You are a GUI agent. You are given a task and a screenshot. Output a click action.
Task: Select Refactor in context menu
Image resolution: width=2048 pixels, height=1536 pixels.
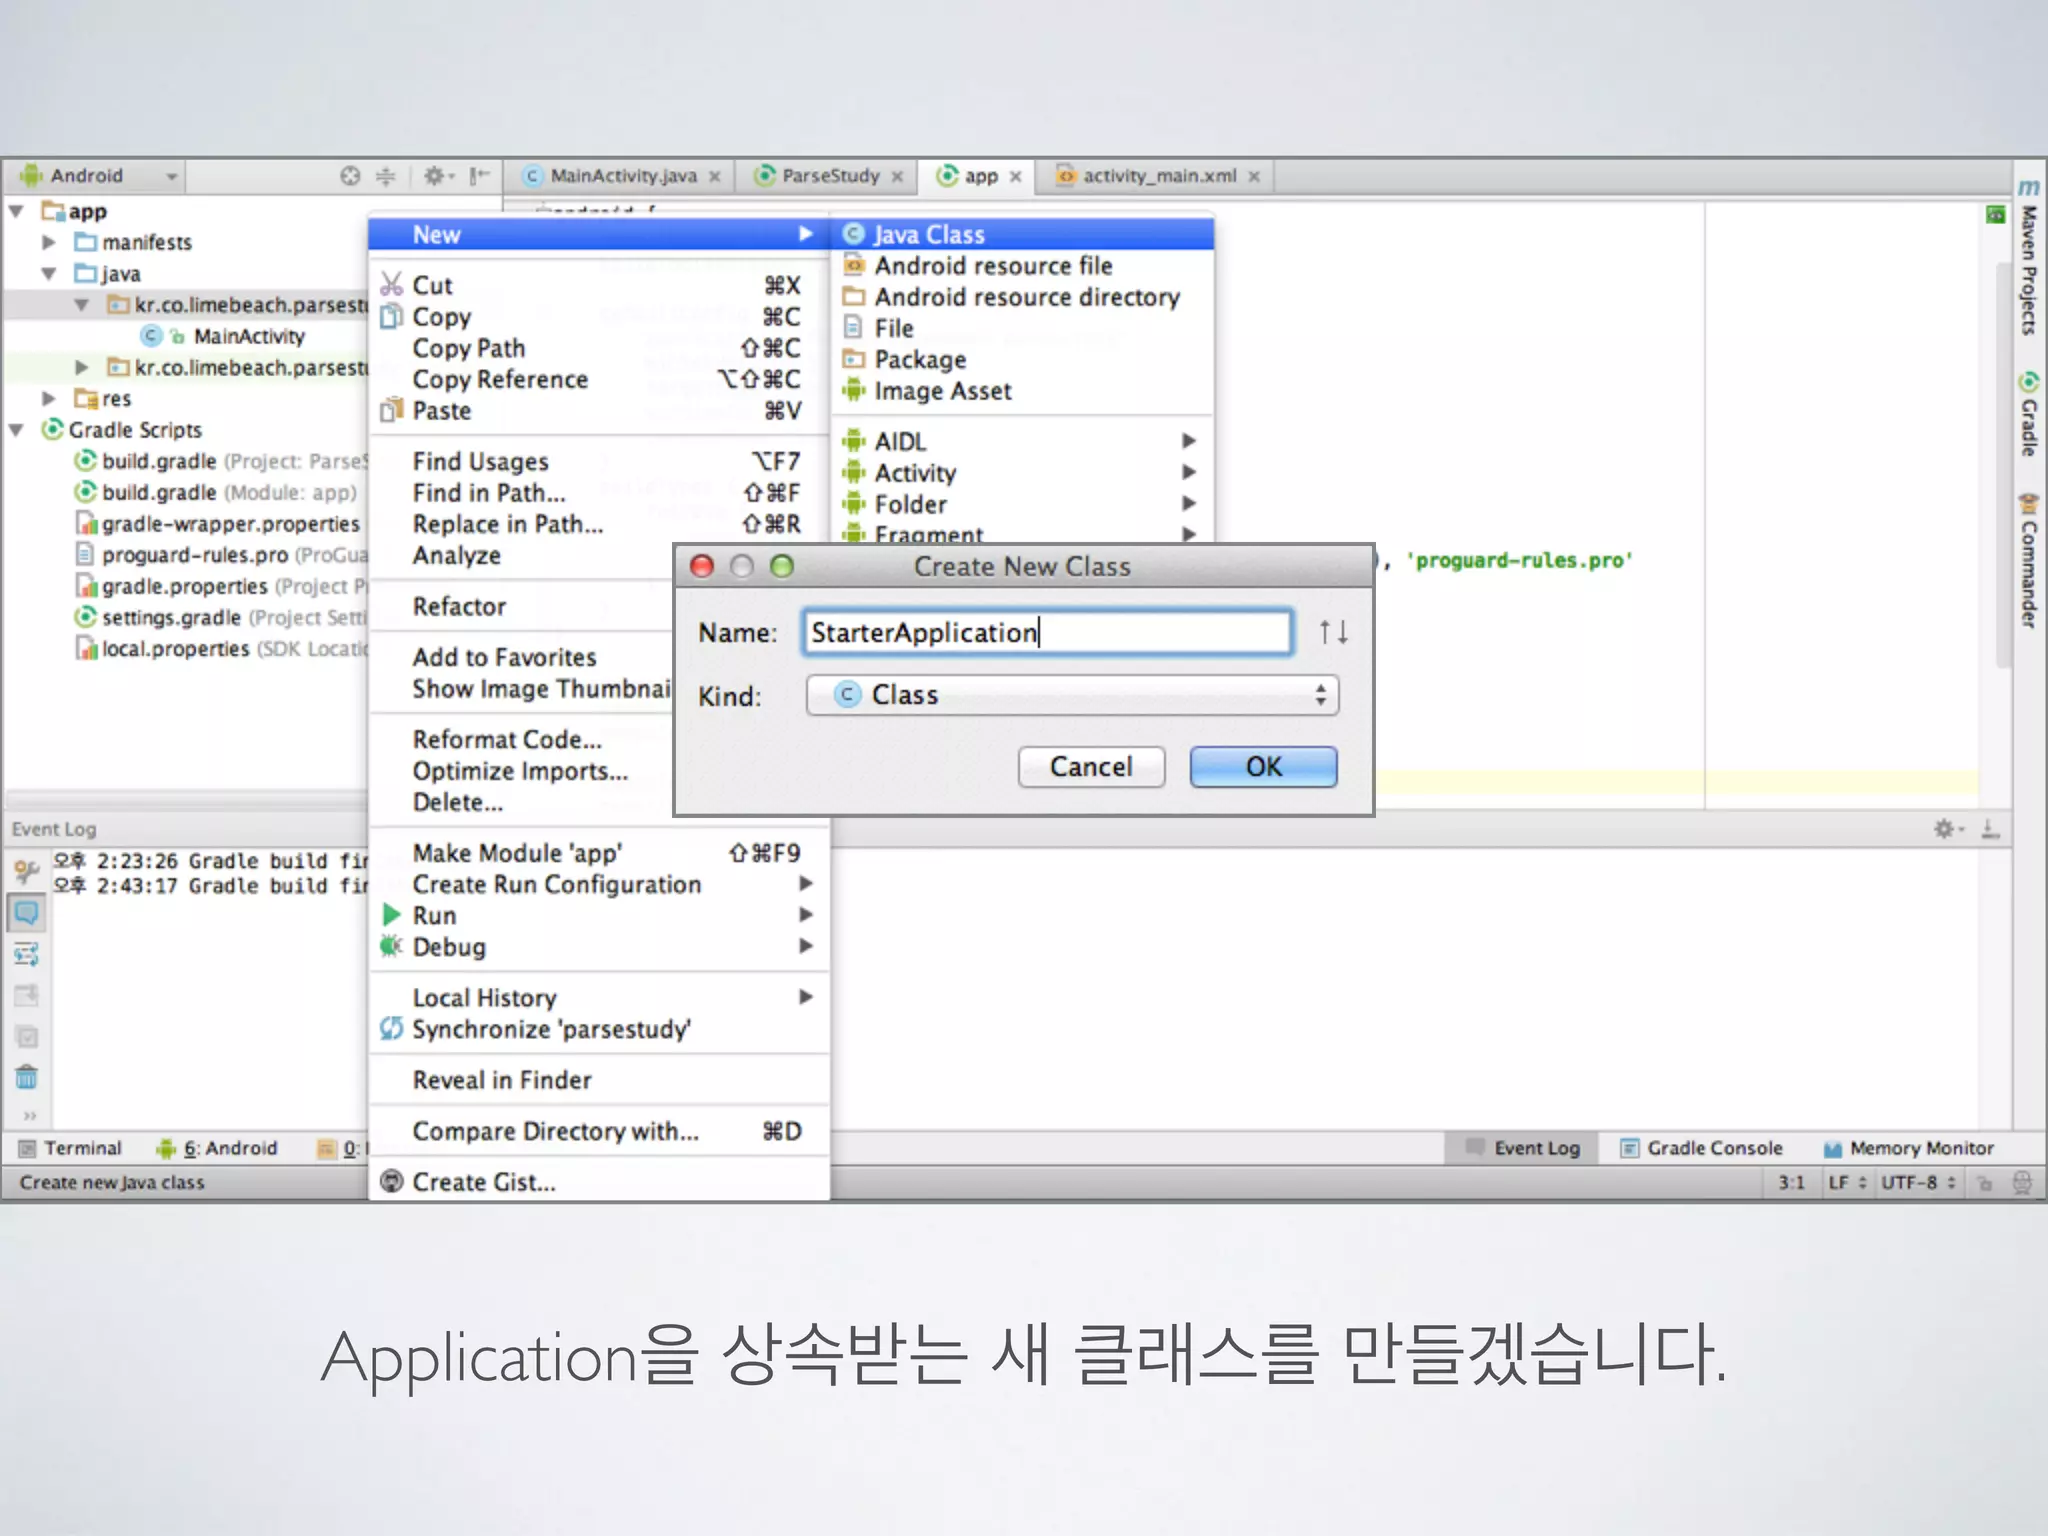522,606
